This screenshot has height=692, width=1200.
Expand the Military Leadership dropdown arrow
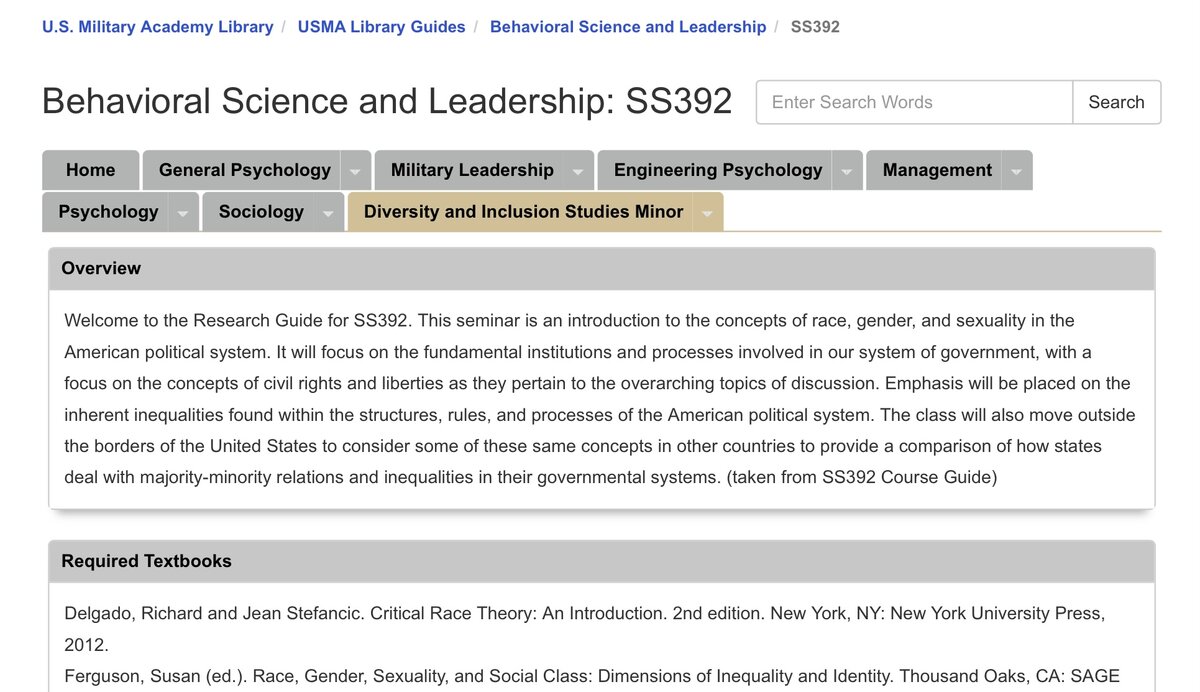[578, 171]
